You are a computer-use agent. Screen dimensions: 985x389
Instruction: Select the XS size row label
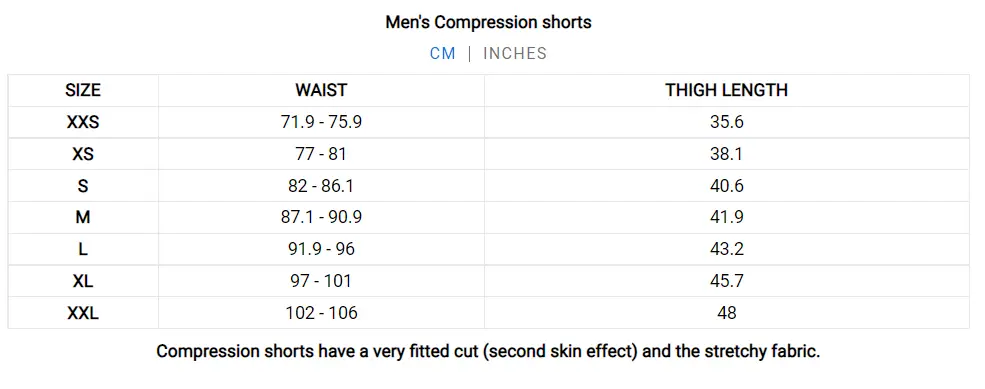coord(83,154)
